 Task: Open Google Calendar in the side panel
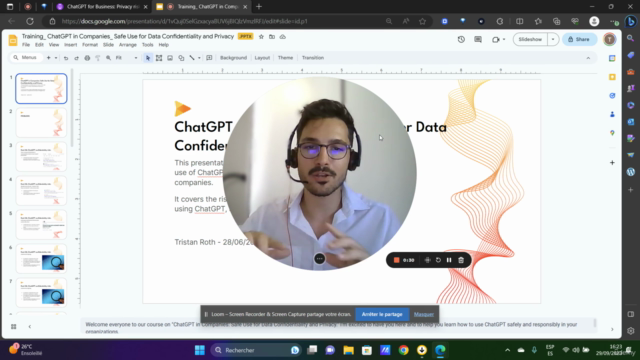tap(612, 58)
